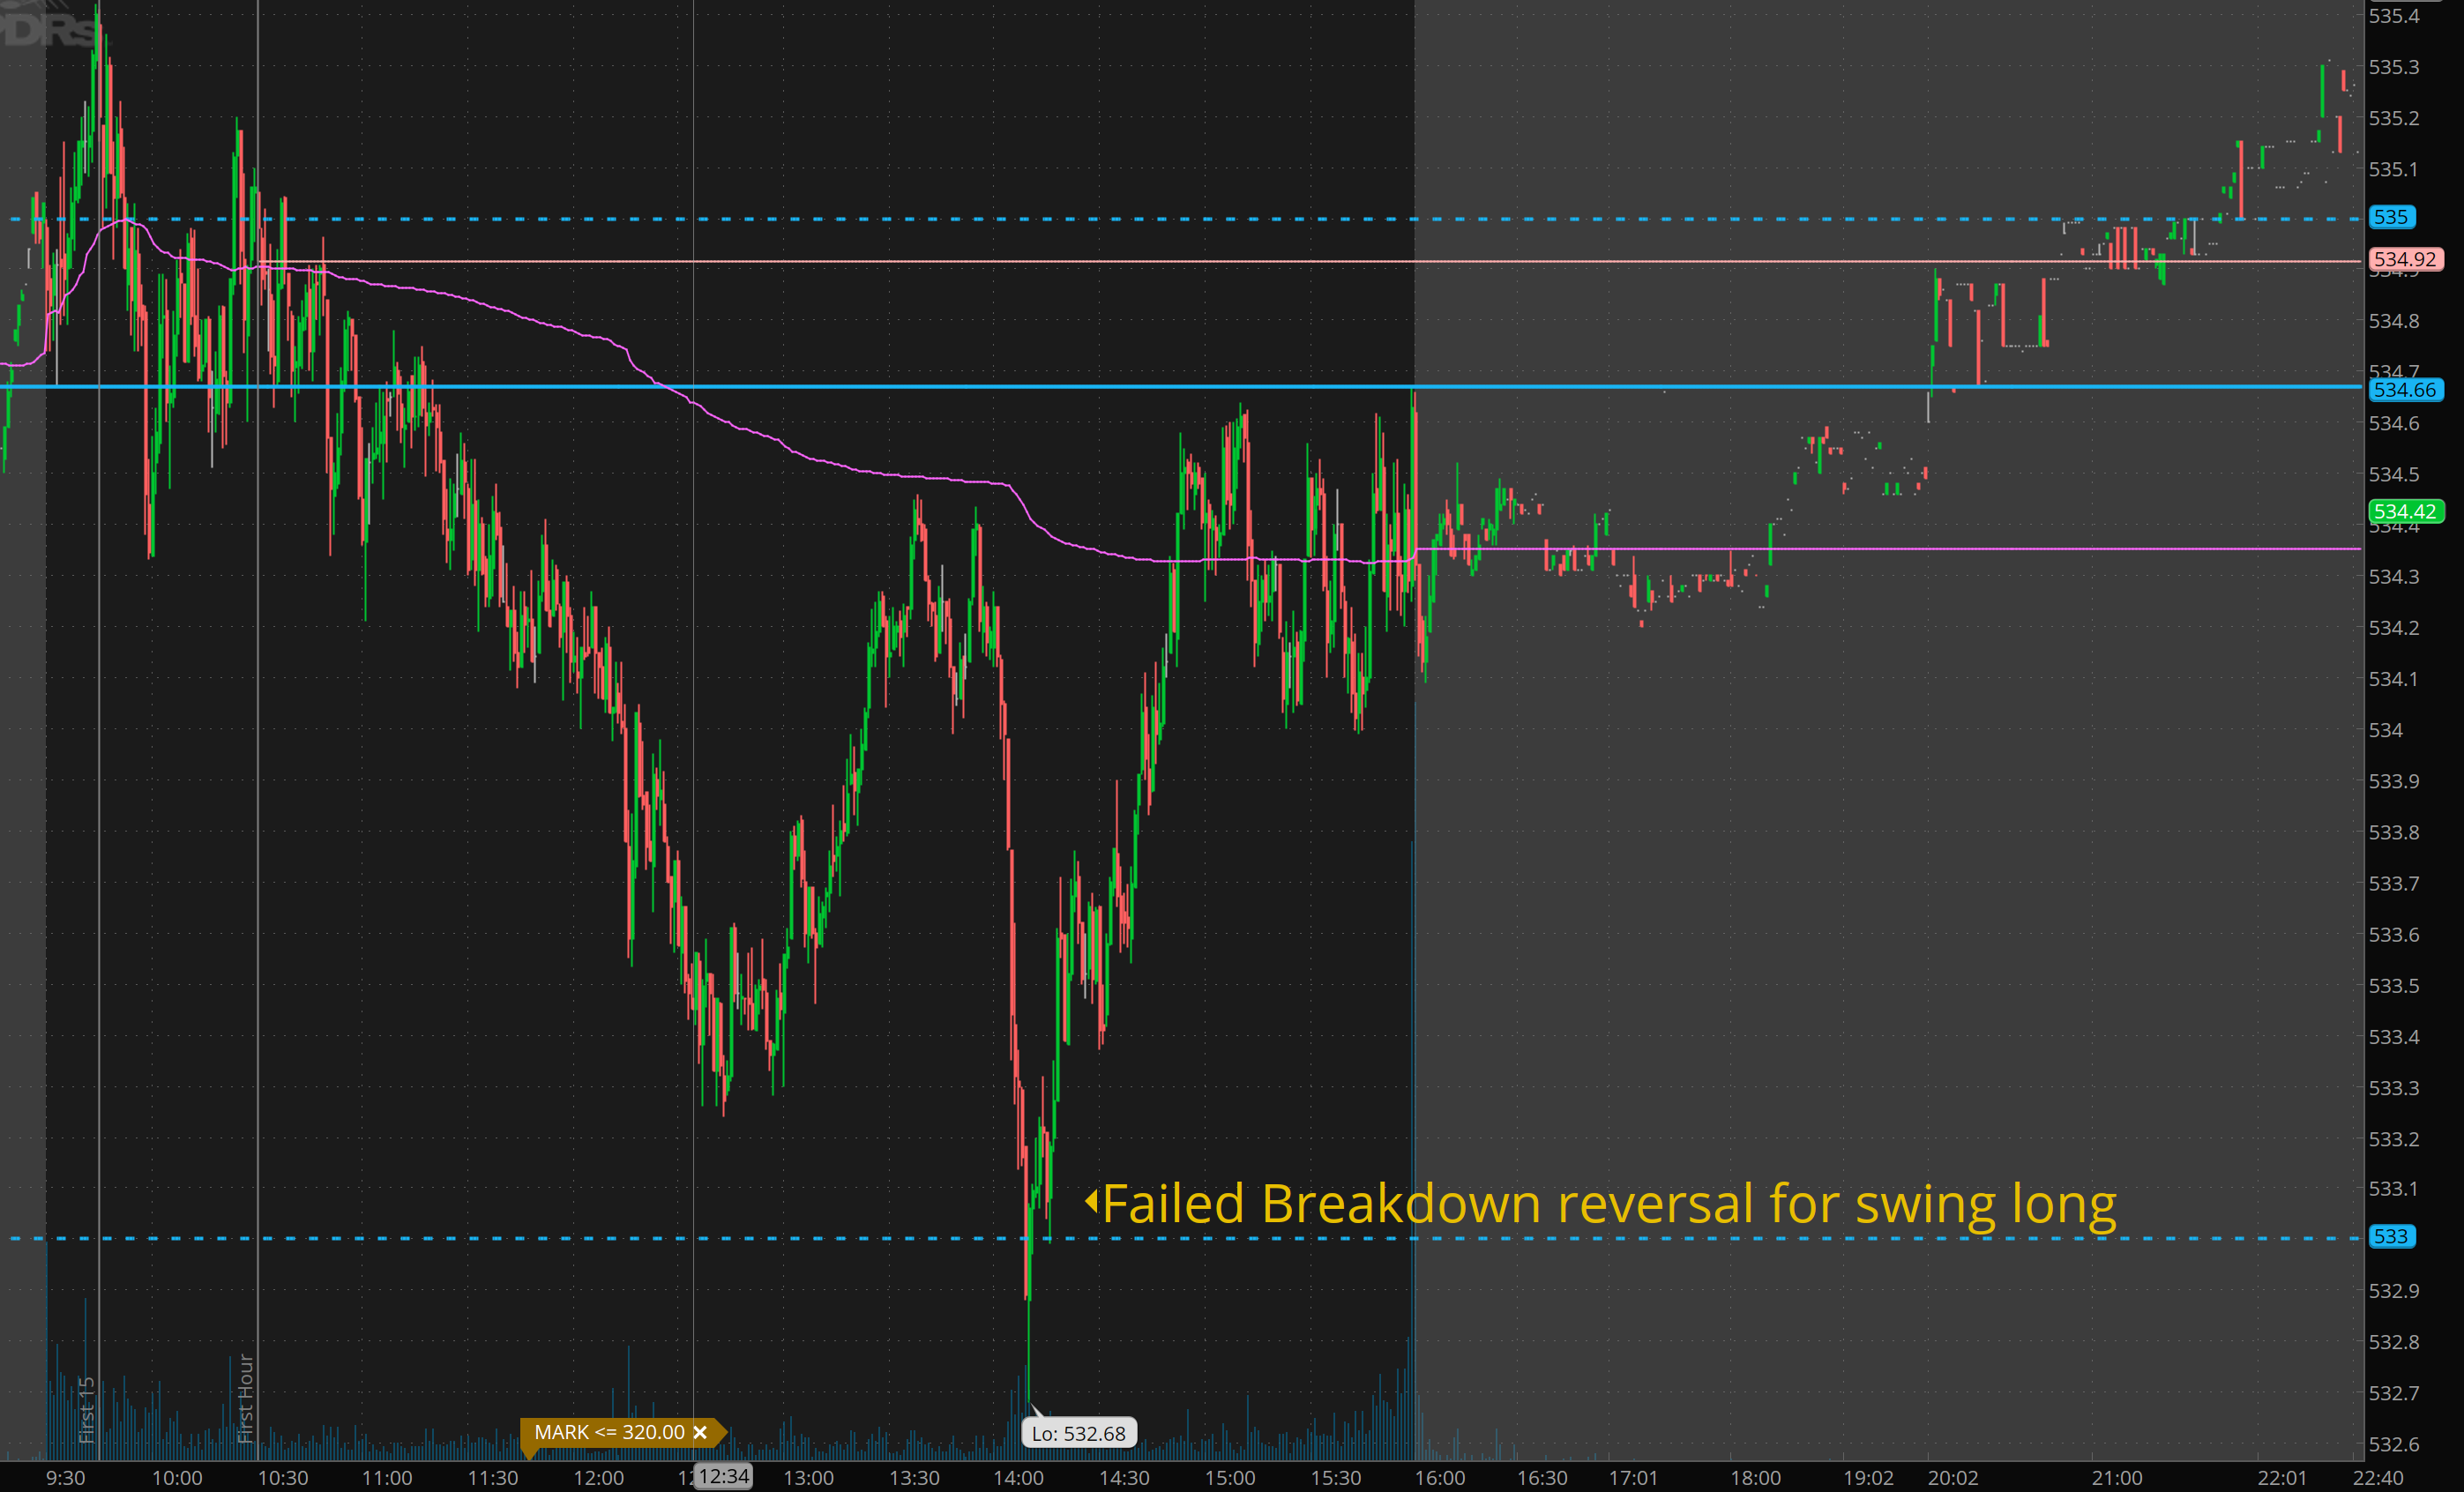This screenshot has width=2464, height=1492.
Task: Select the Failed Breakdown reversal text annotation
Action: point(1608,1203)
